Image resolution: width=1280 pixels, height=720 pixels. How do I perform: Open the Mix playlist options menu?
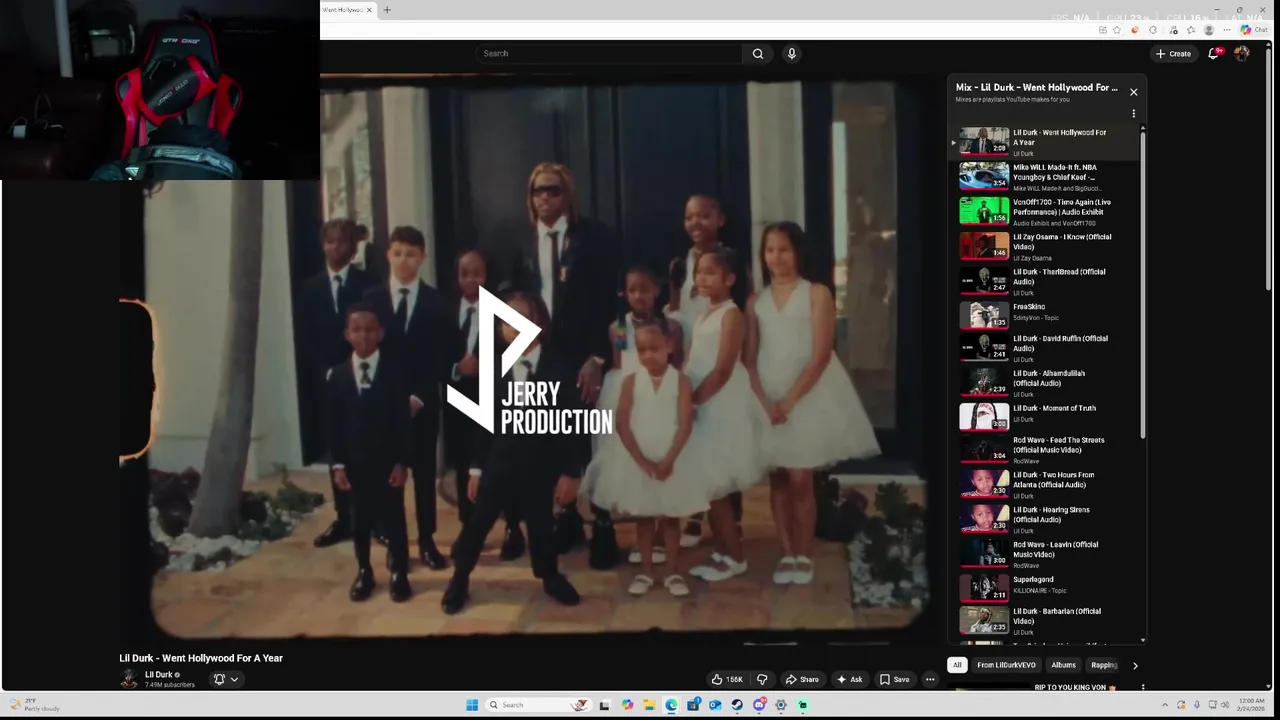point(1133,114)
